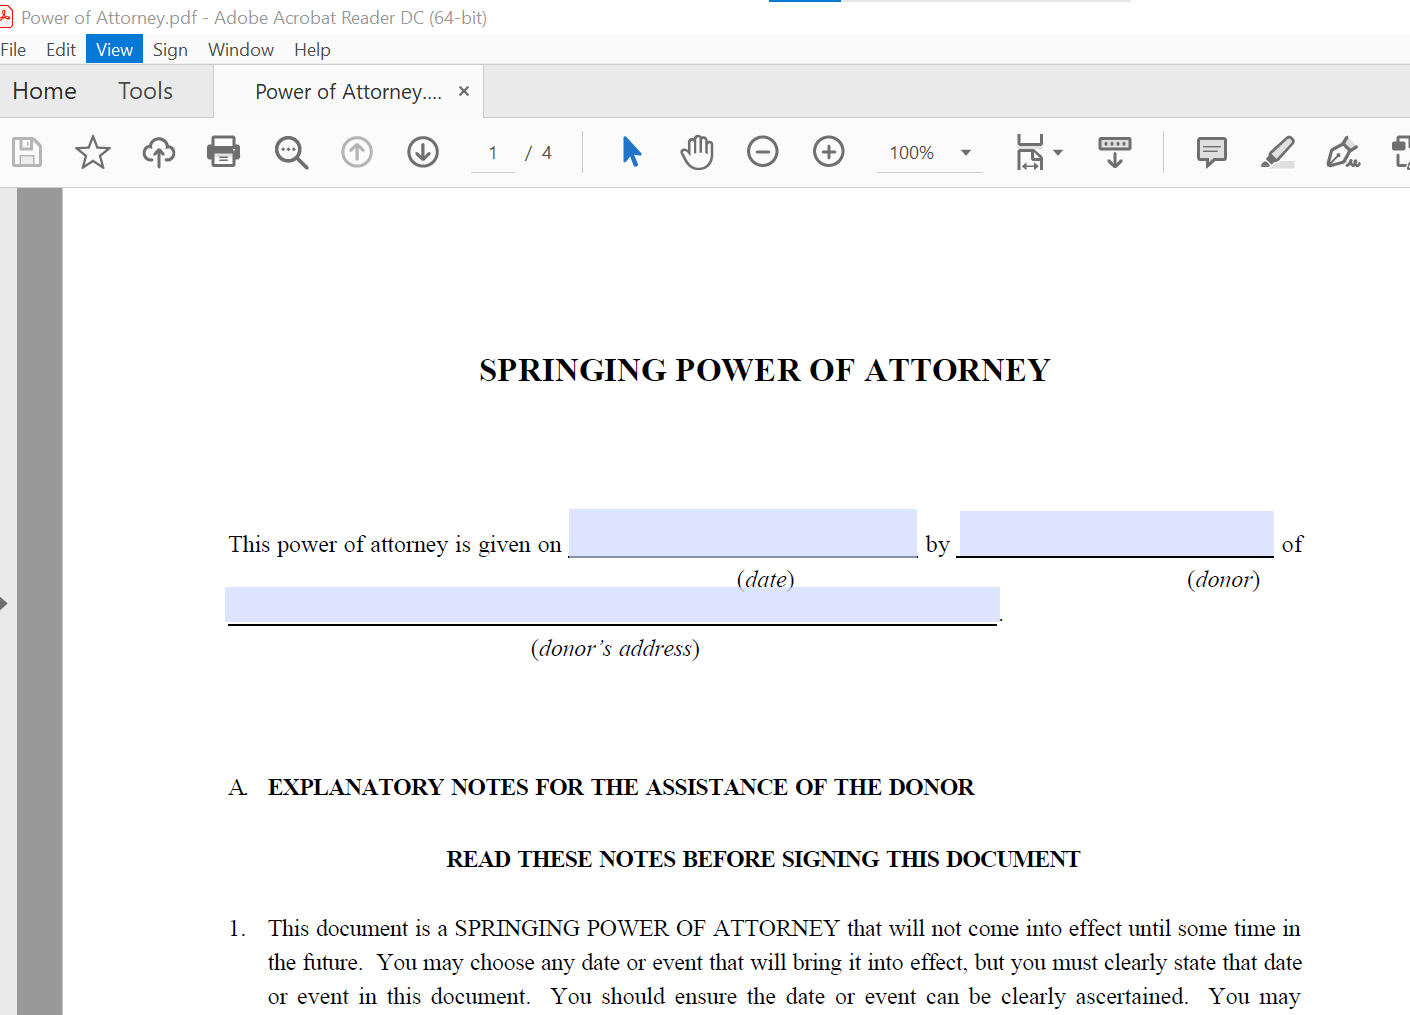Enable scrolling page display mode

[x=1113, y=152]
